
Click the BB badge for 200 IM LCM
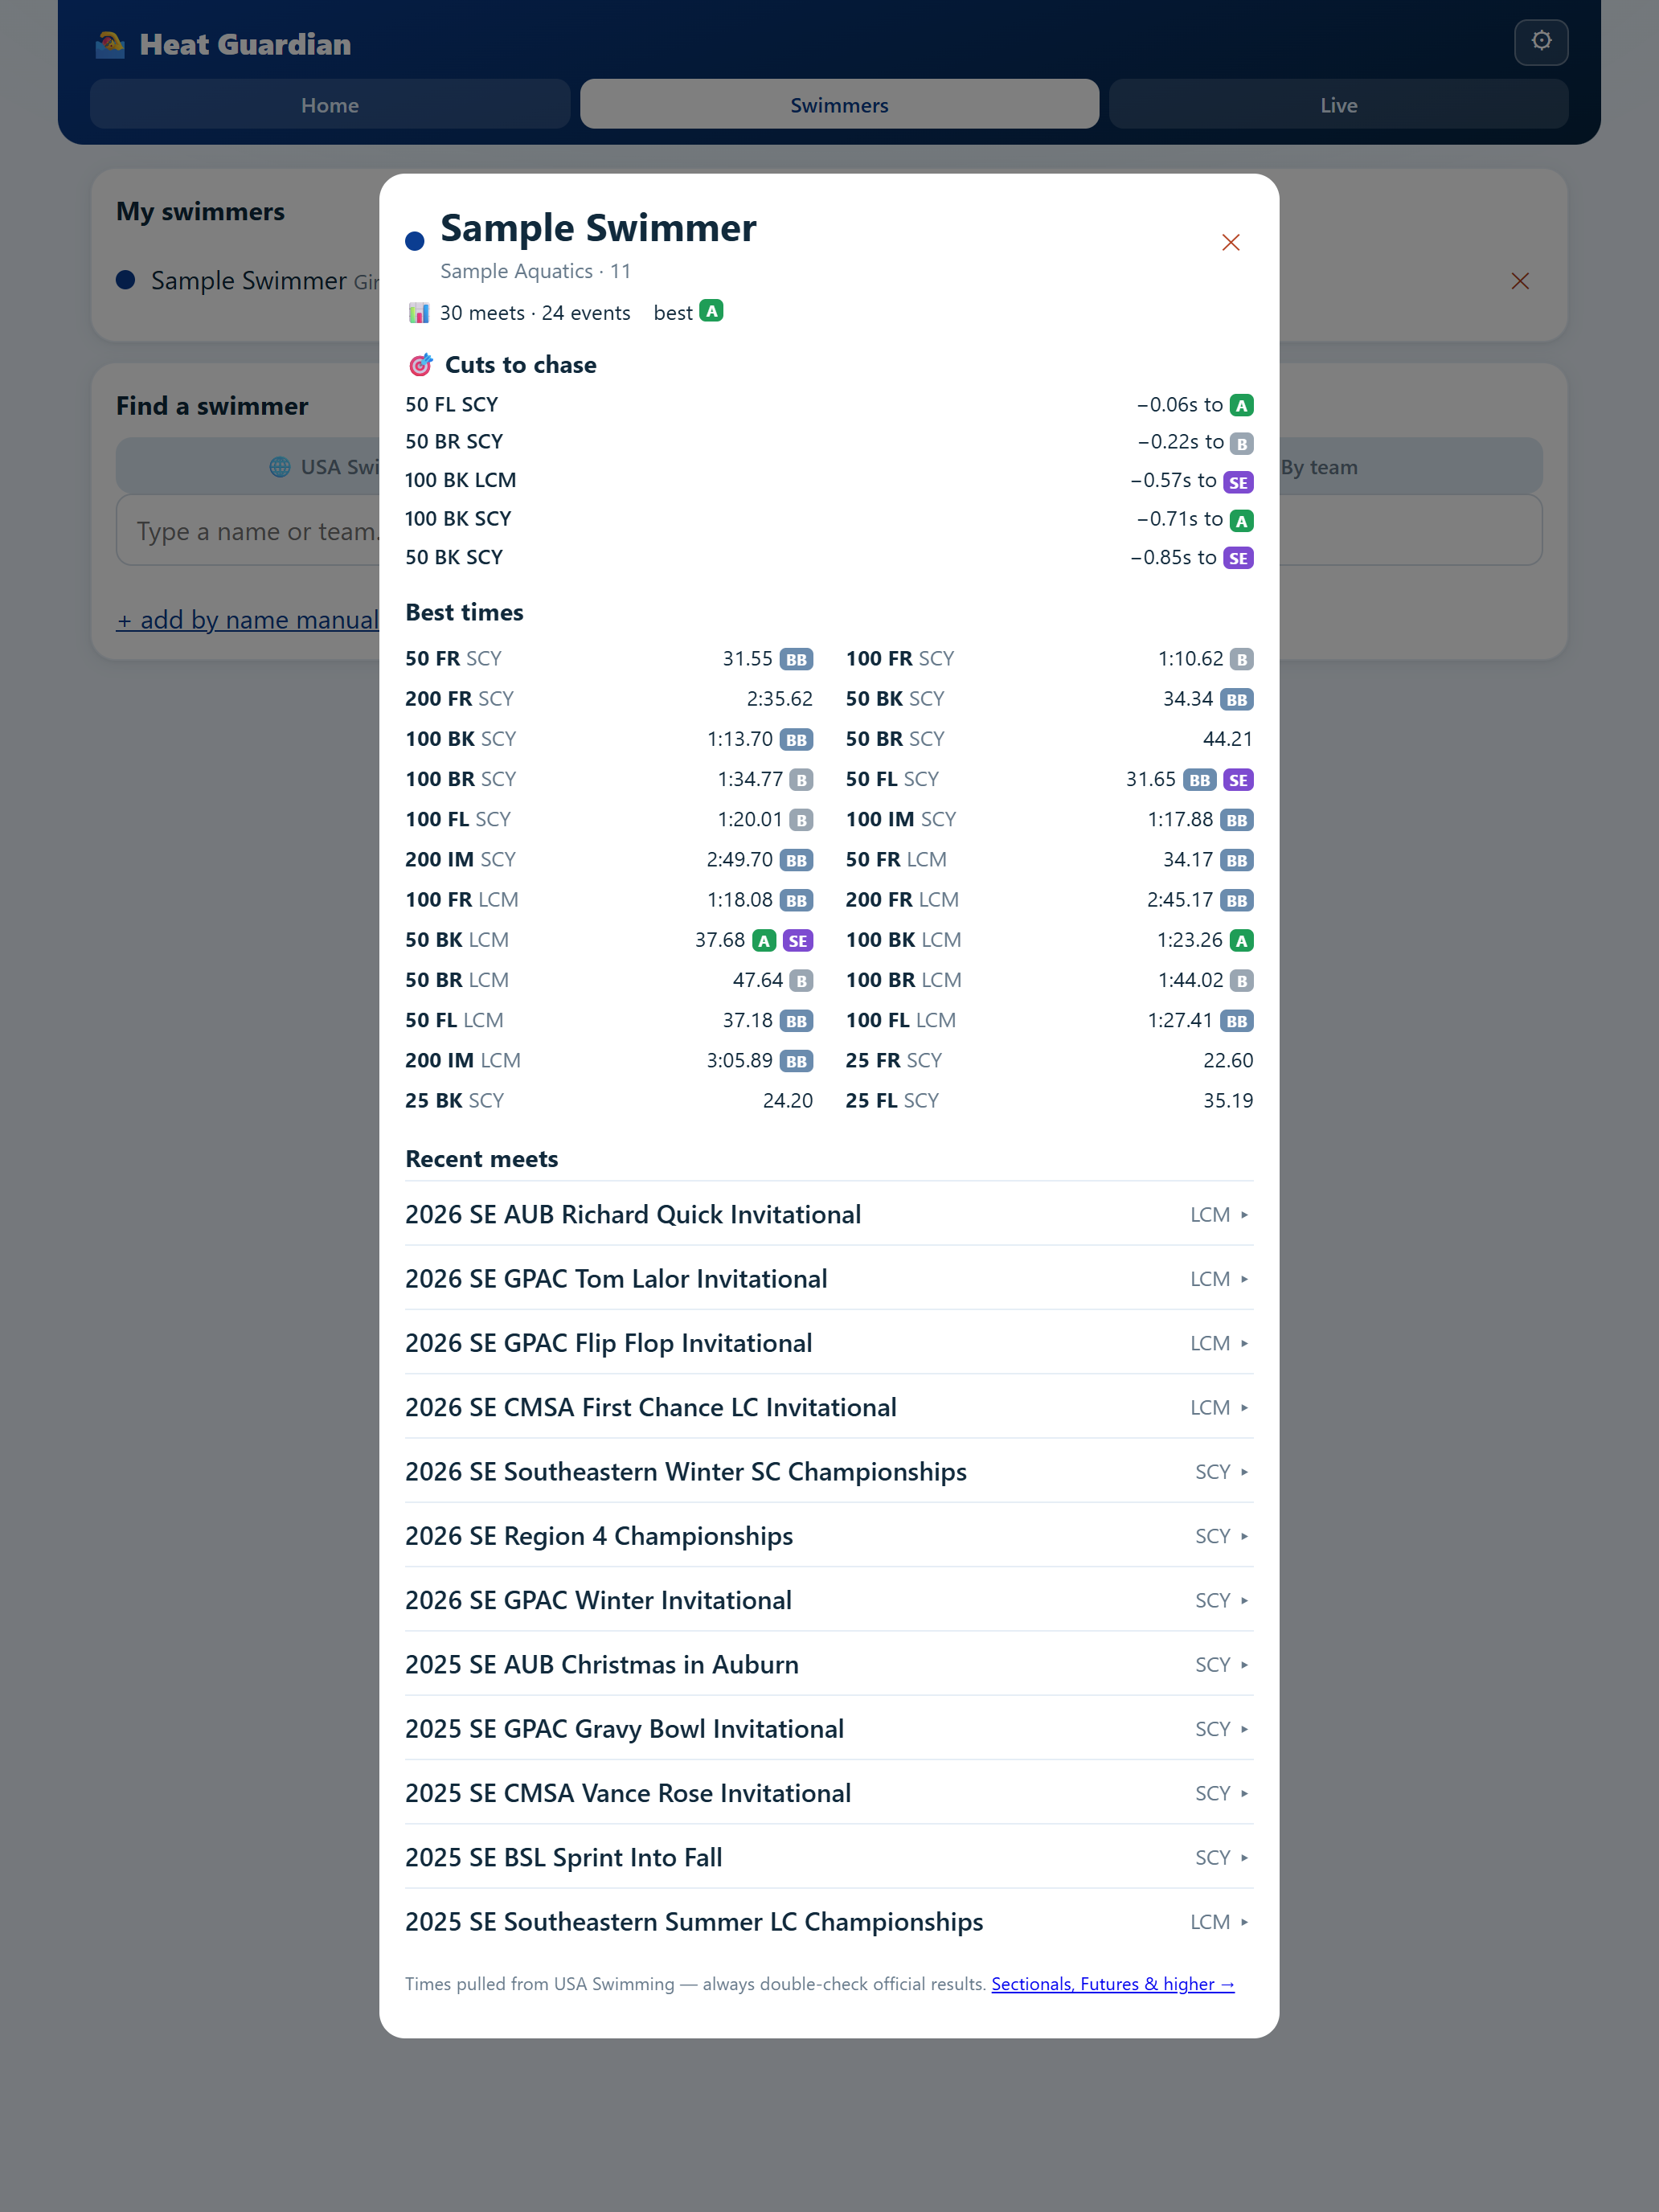pos(796,1061)
